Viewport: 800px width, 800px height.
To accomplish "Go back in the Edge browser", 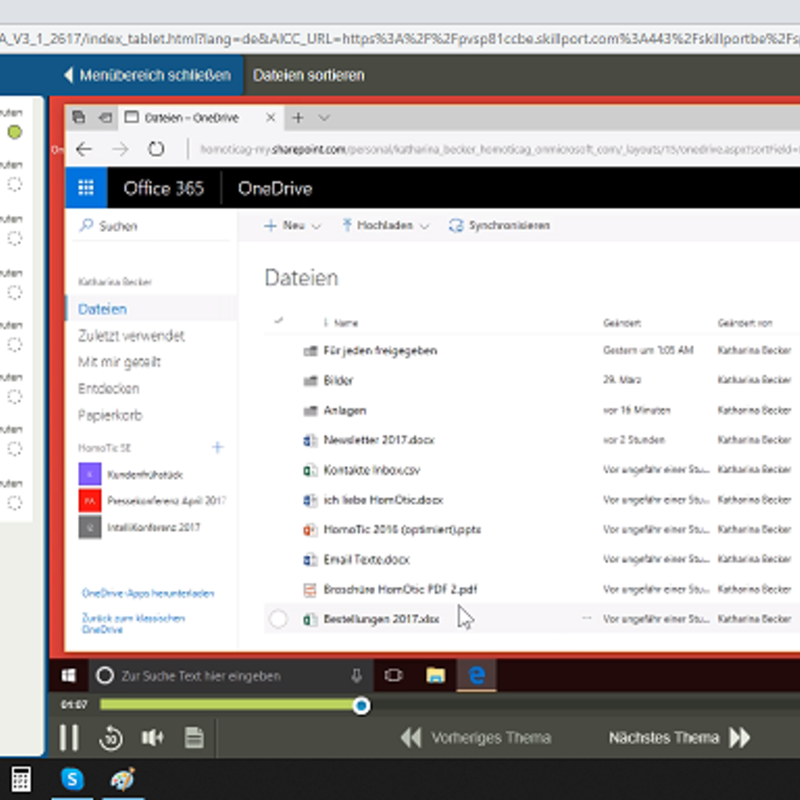I will point(84,149).
